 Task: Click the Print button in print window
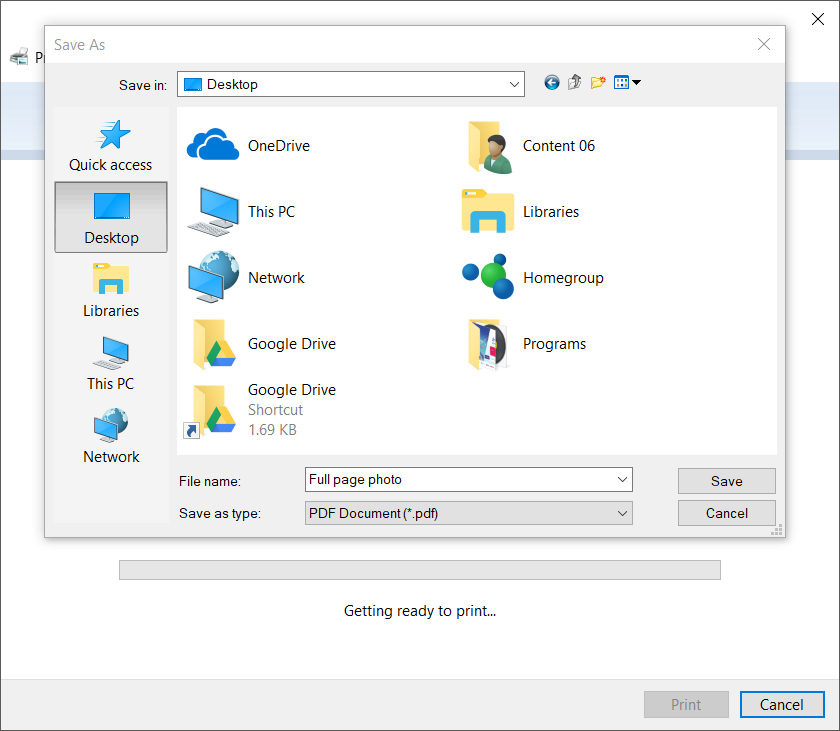(686, 704)
